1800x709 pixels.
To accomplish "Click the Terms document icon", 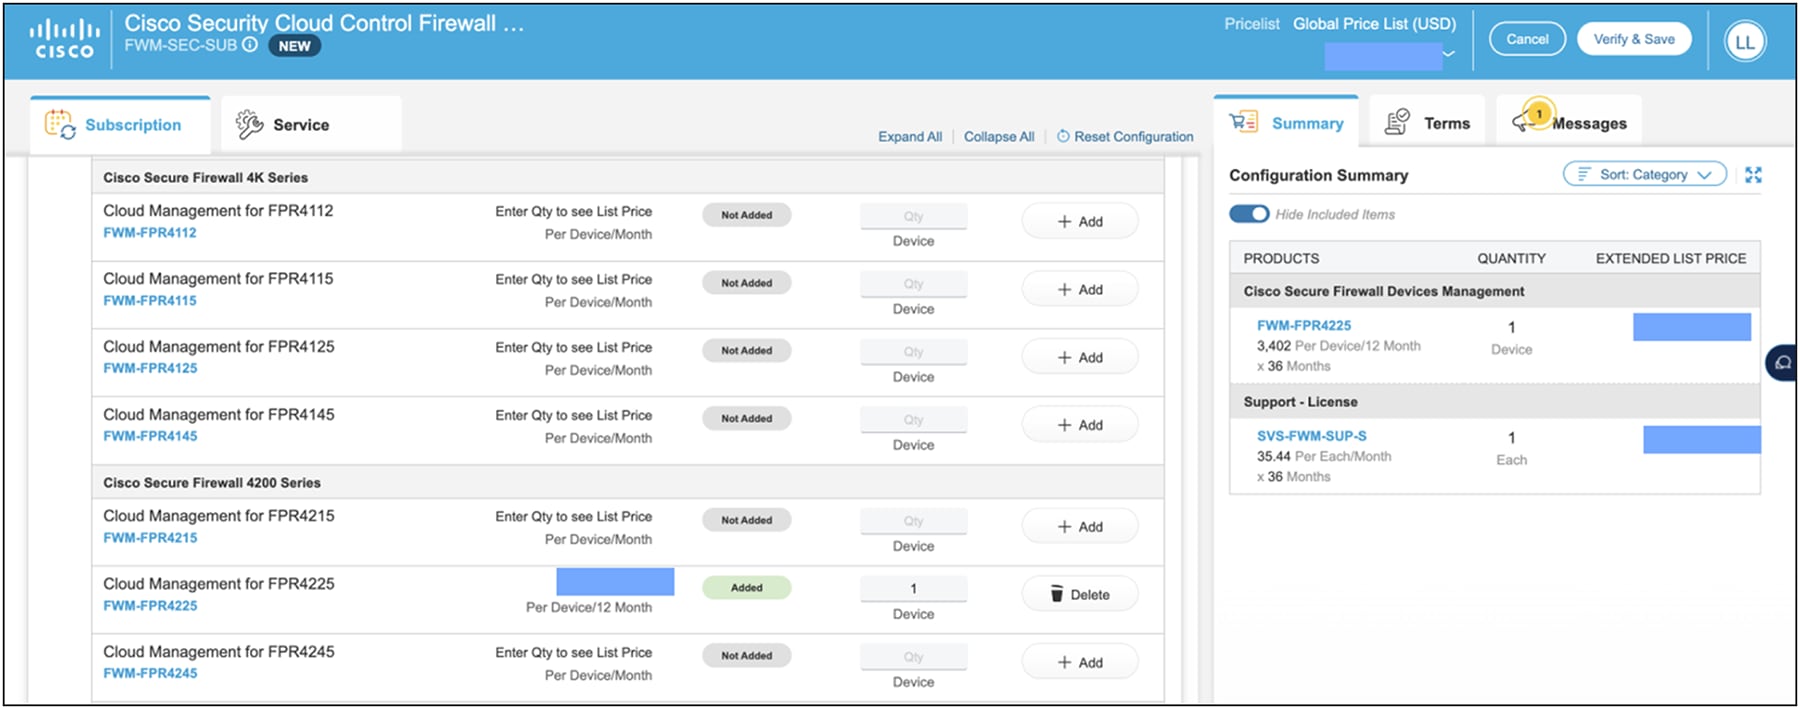I will pos(1397,122).
